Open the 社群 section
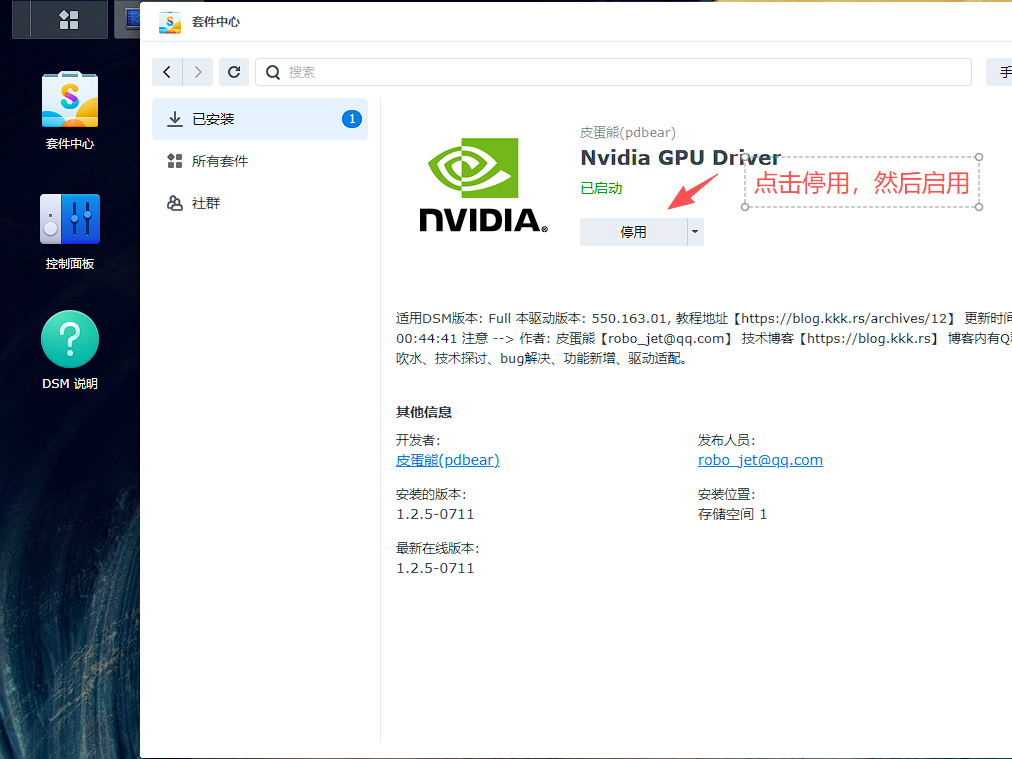 click(205, 203)
